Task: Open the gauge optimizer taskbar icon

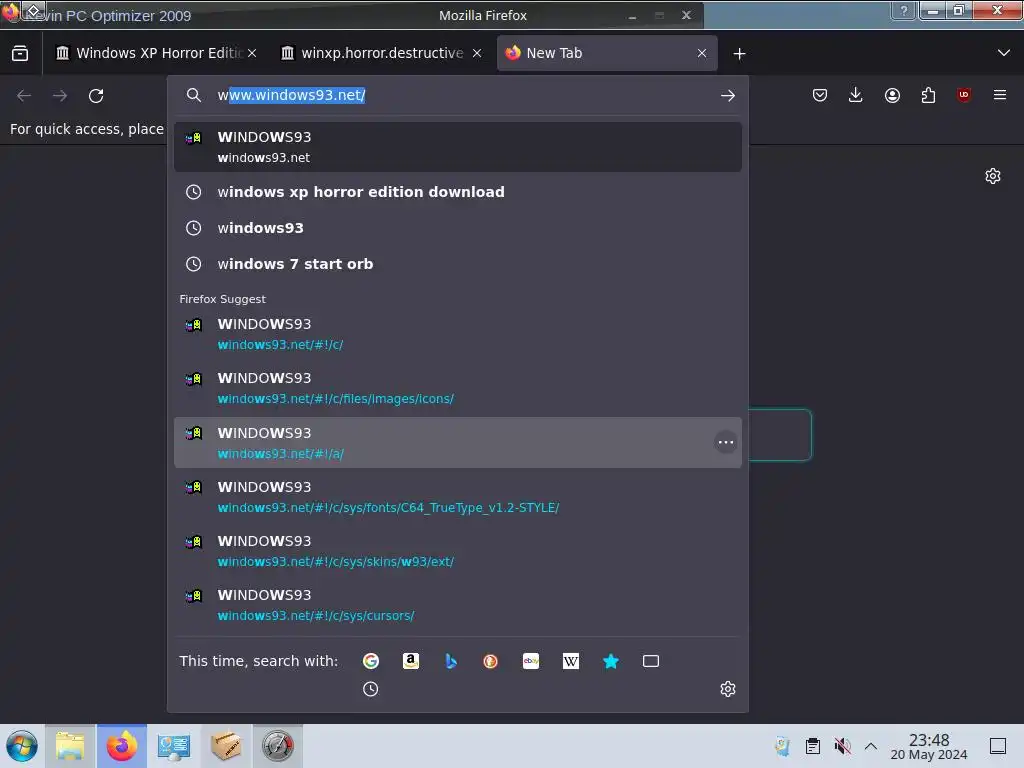Action: pyautogui.click(x=278, y=746)
